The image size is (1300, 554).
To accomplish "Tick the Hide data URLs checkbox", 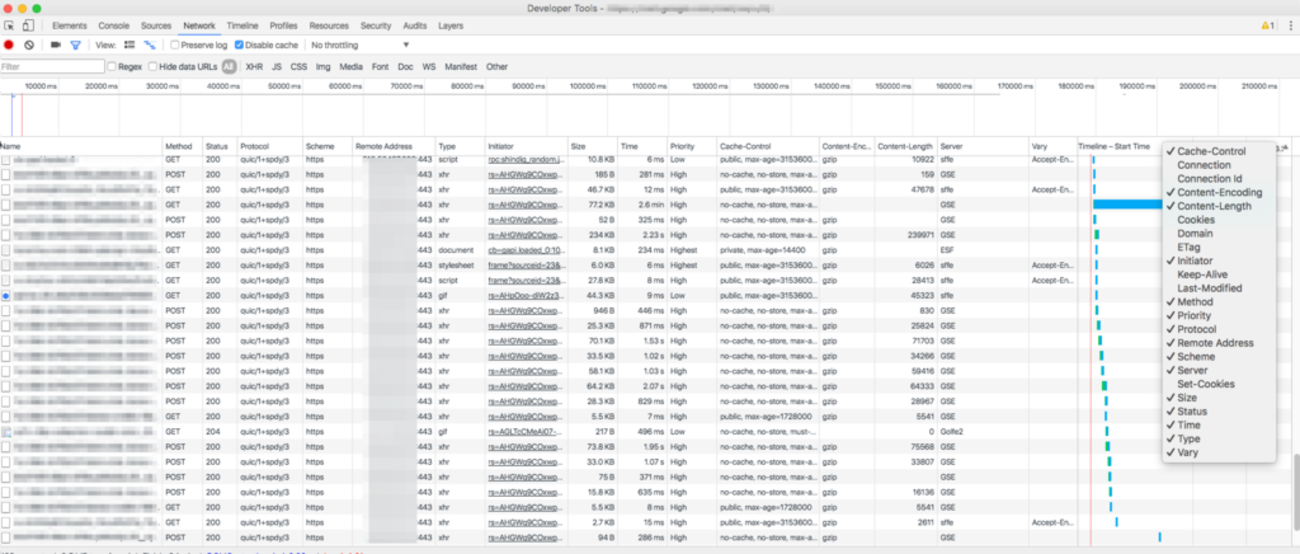I will coord(153,67).
